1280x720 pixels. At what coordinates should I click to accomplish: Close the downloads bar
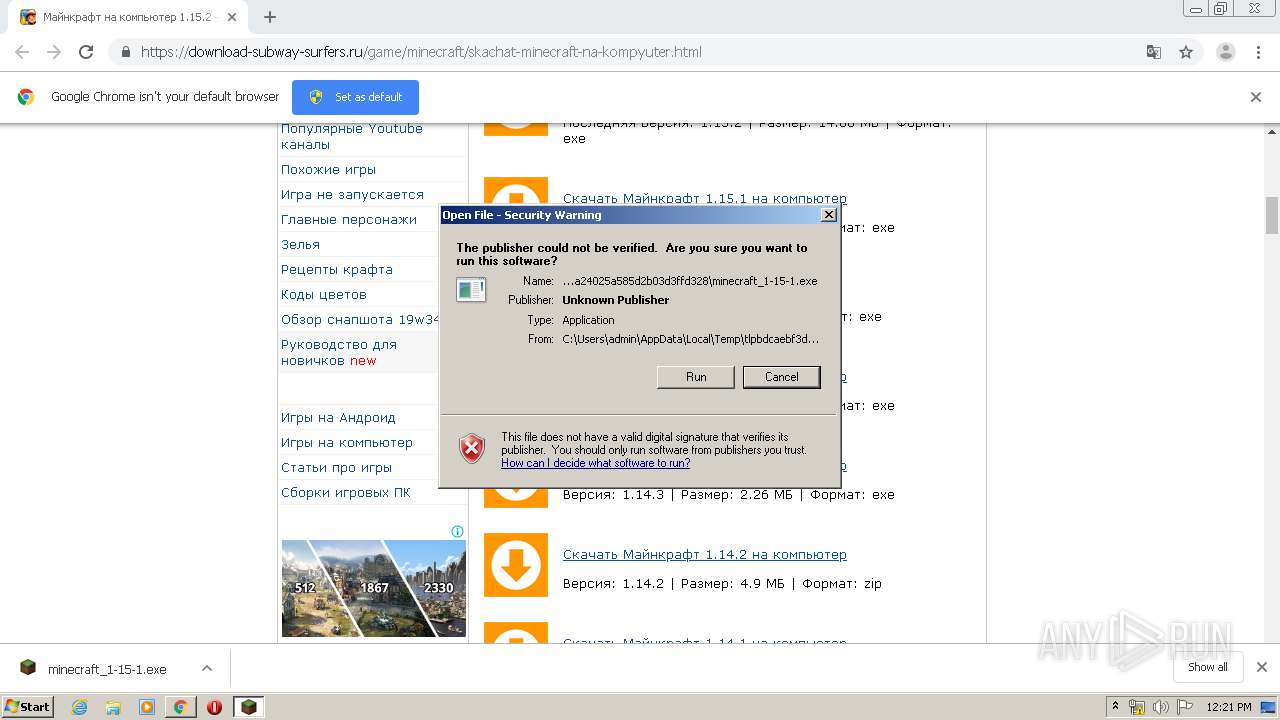(1261, 667)
